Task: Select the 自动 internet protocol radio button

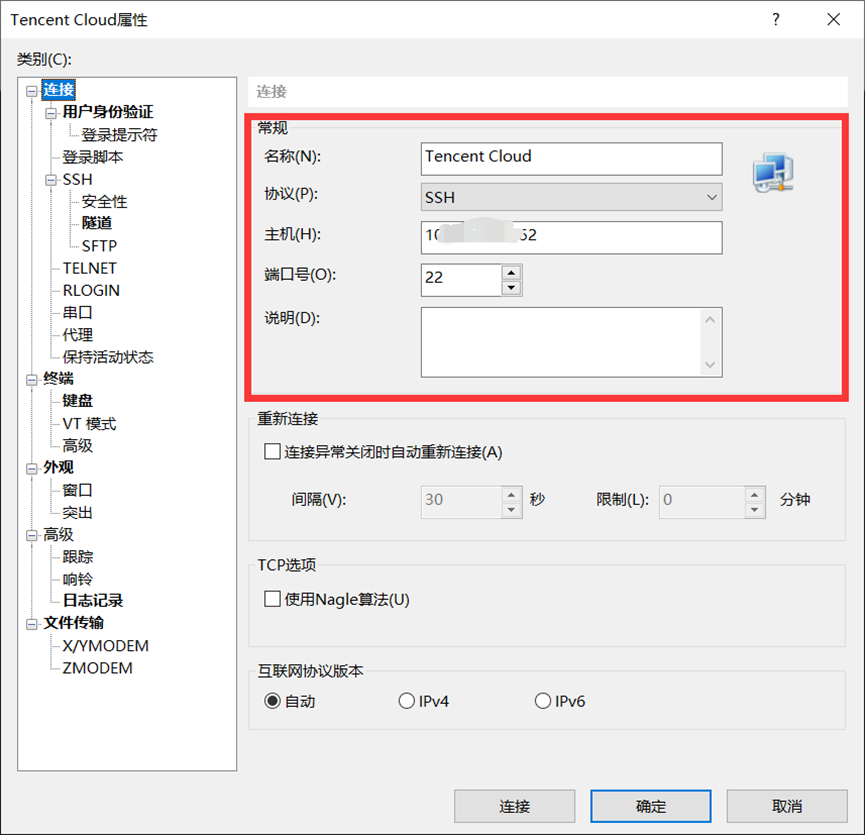Action: 273,701
